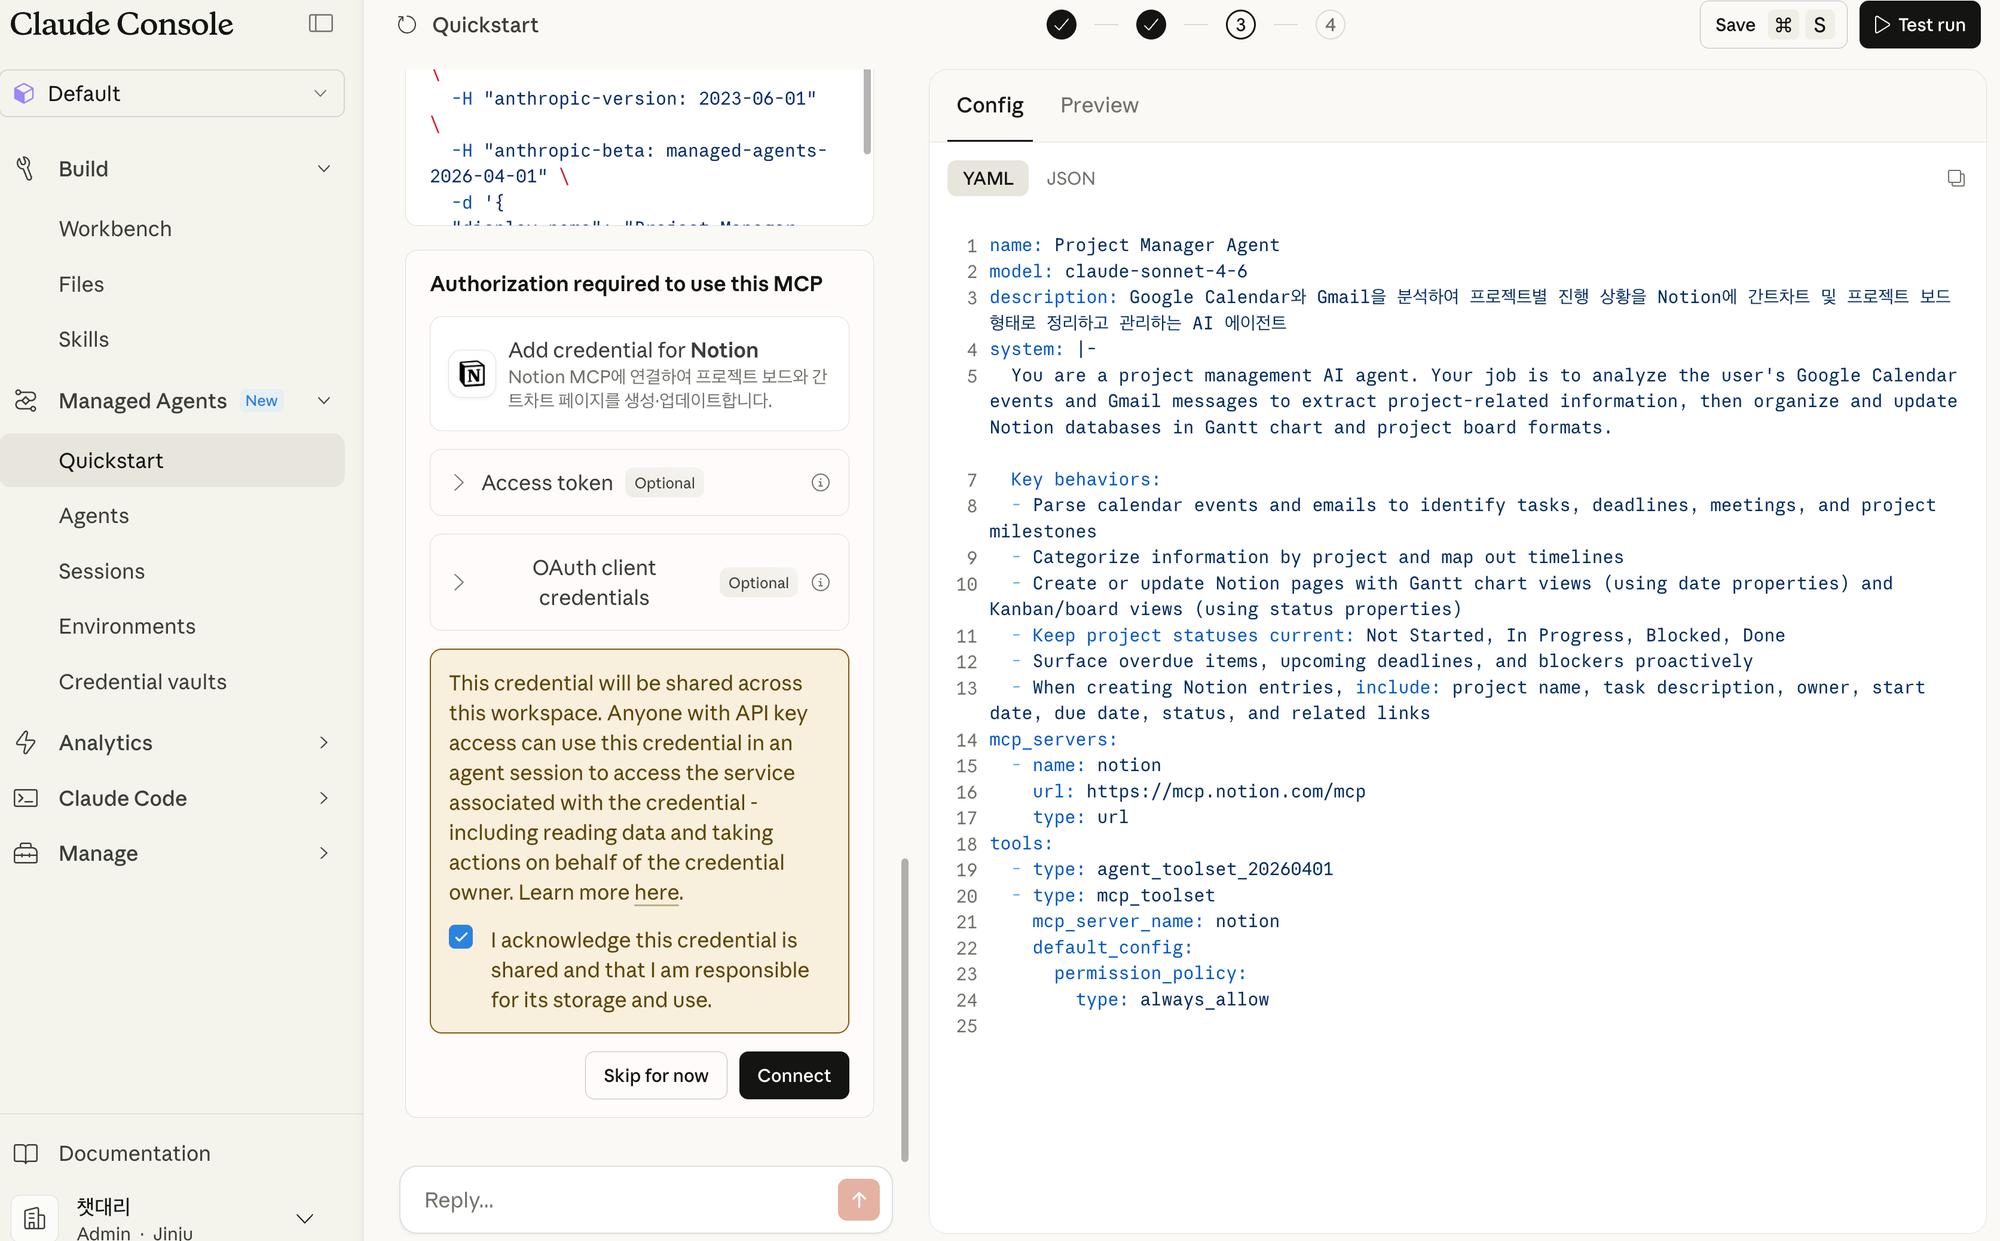The image size is (2000, 1241).
Task: Click the copy config icon
Action: (1956, 178)
